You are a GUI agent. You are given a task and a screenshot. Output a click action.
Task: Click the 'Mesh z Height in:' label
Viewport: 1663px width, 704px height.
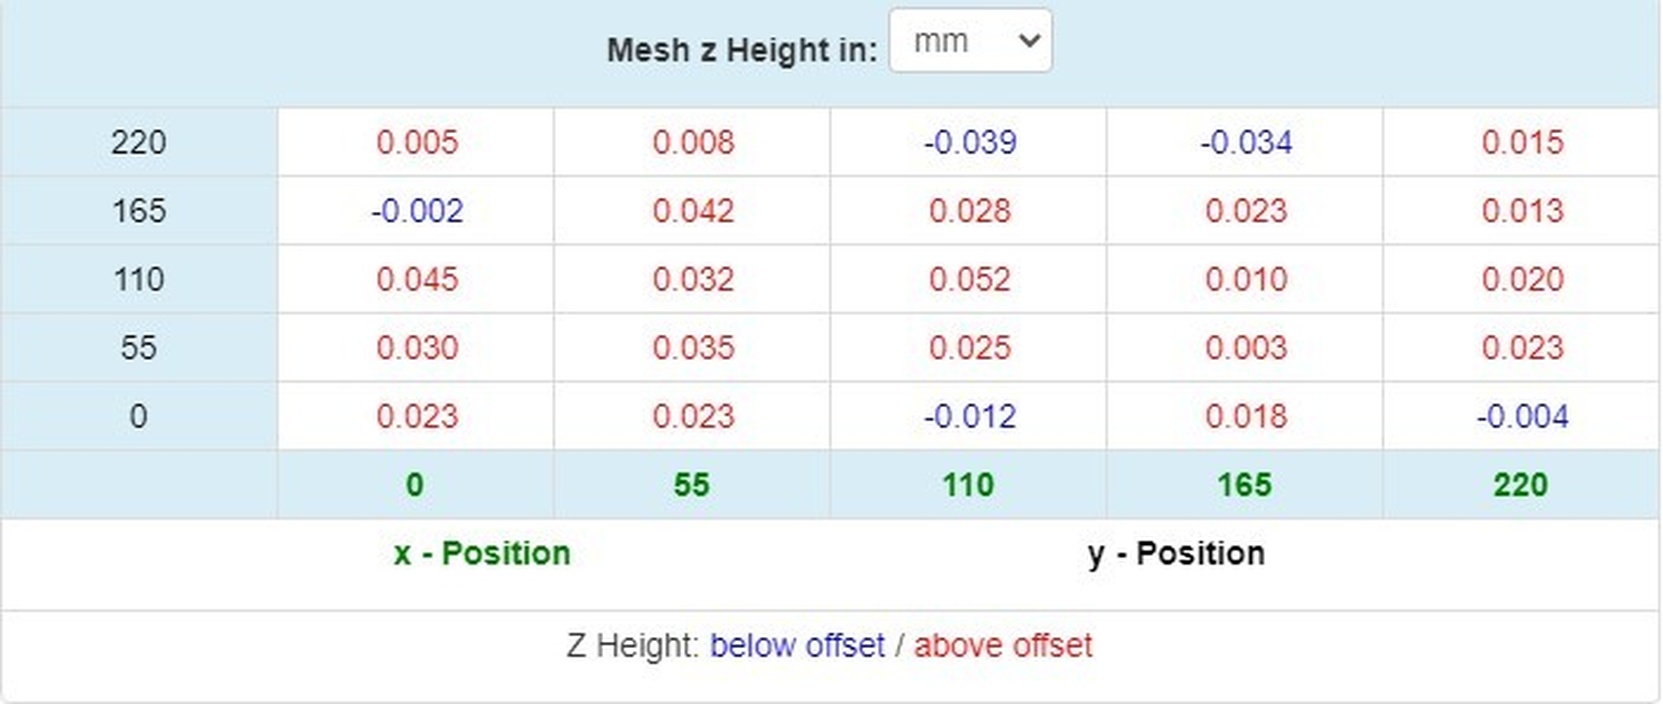741,50
